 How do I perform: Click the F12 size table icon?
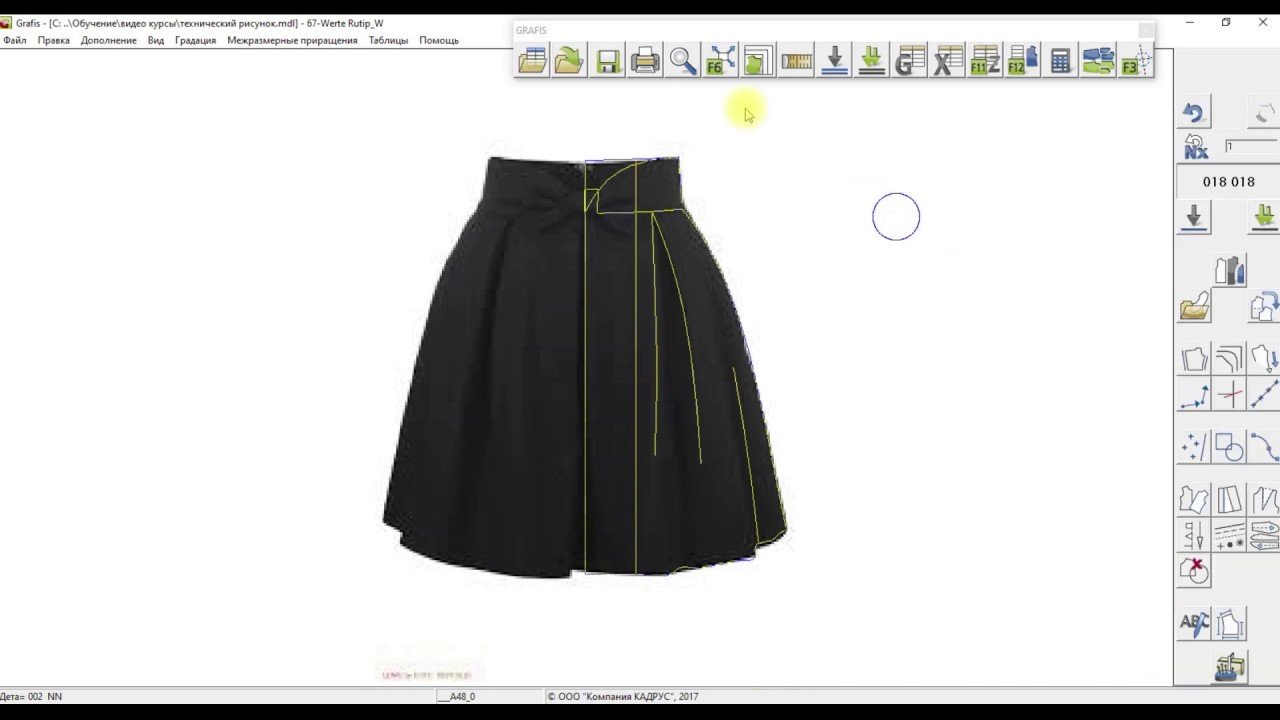point(1023,61)
